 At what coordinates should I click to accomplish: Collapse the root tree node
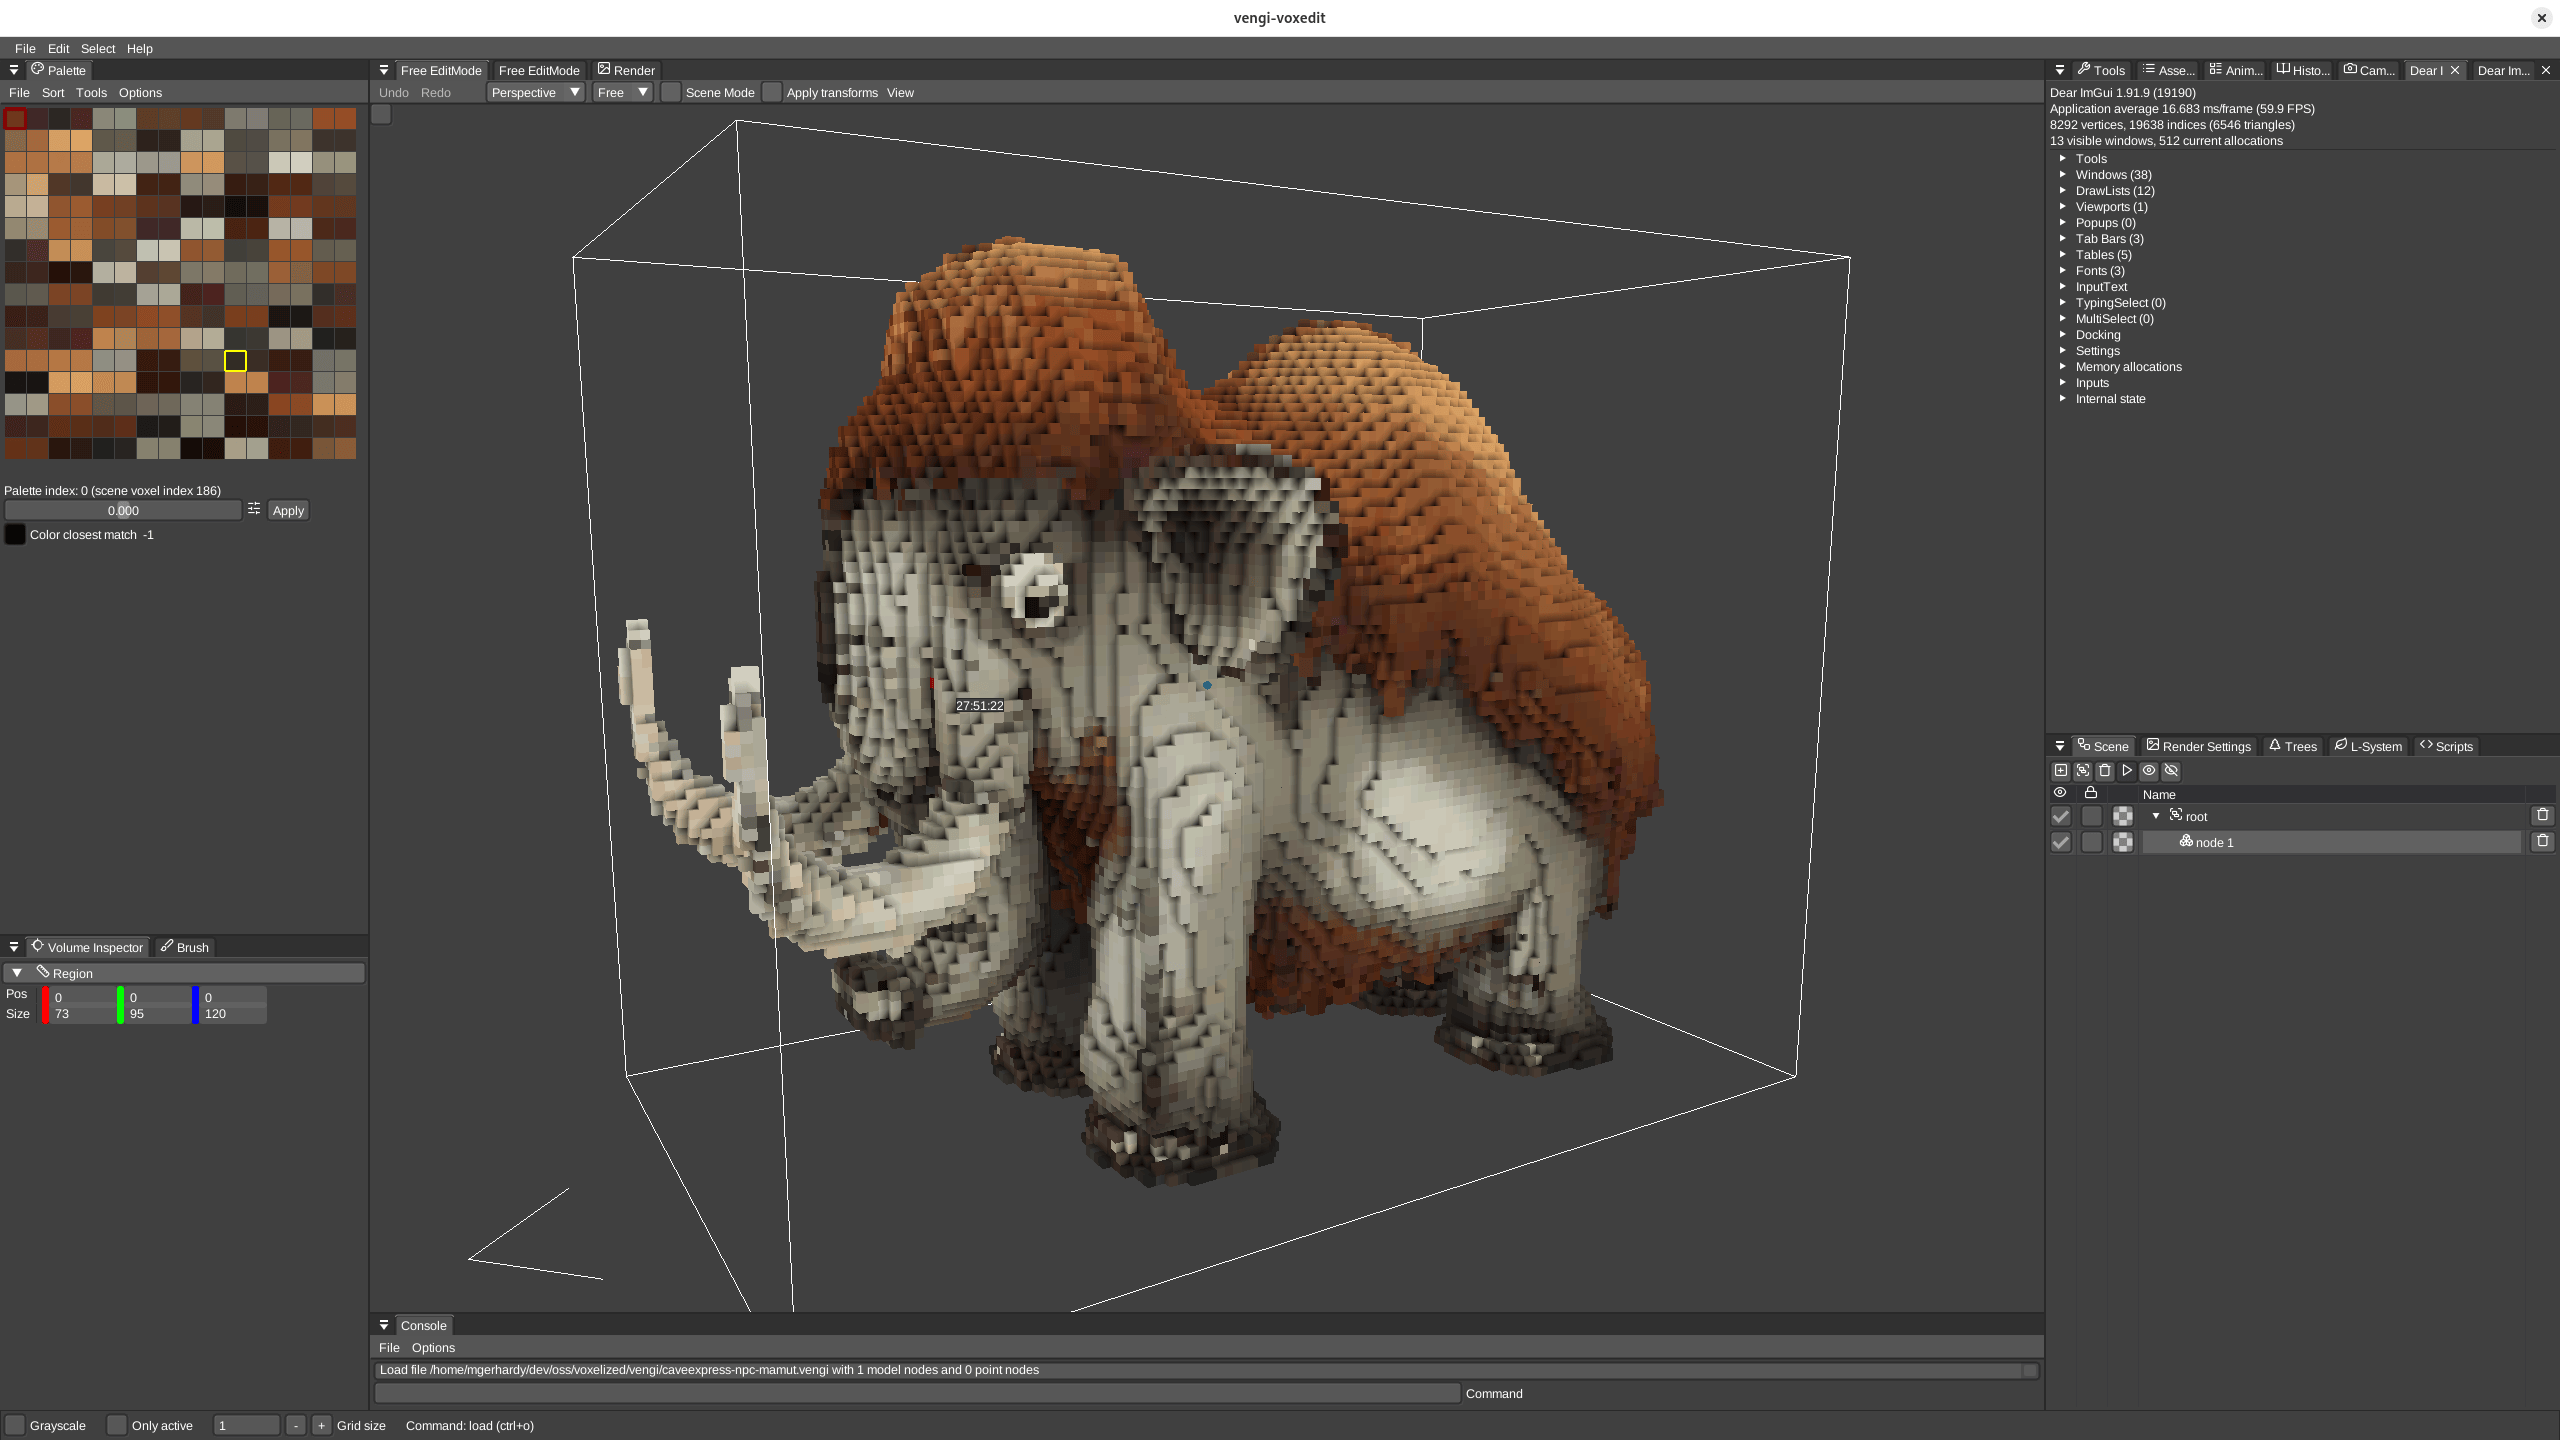[2156, 816]
